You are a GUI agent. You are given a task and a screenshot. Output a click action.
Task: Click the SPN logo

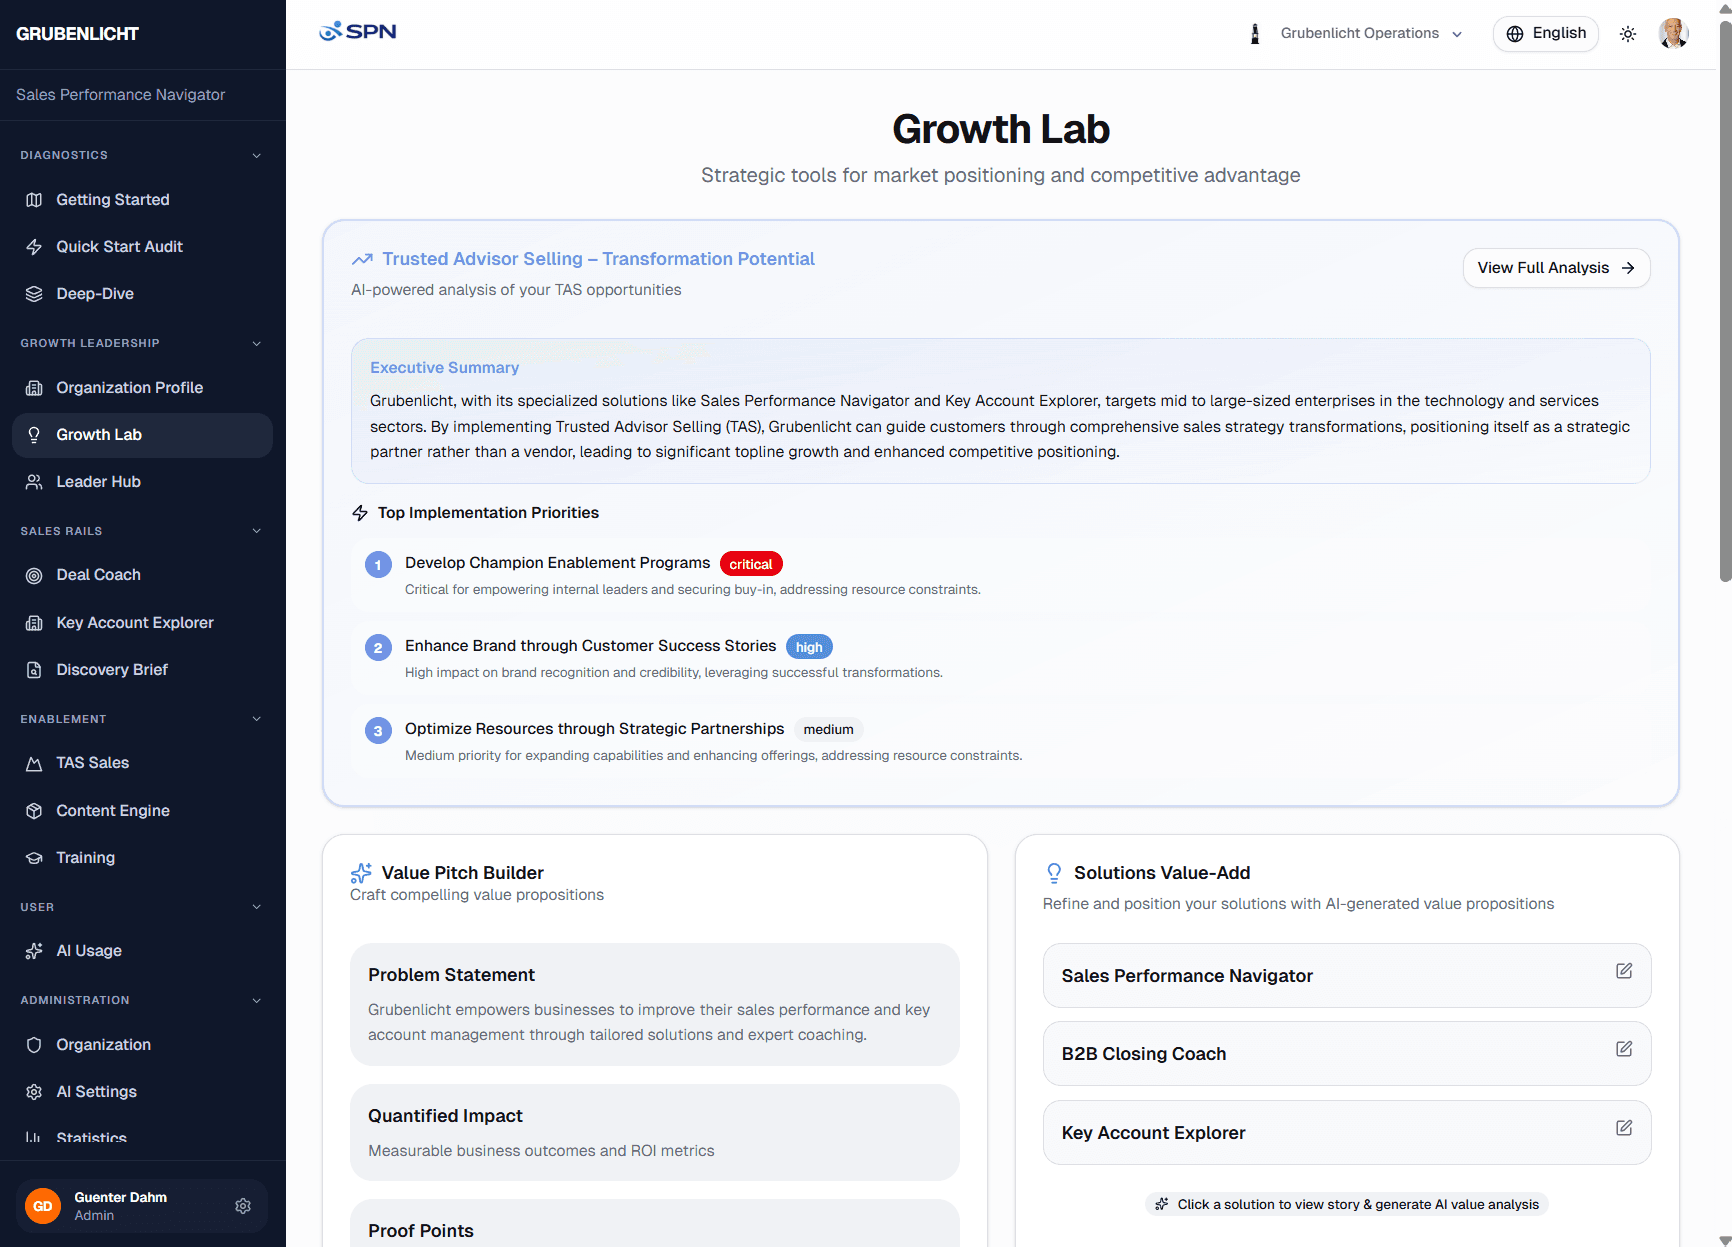pyautogui.click(x=357, y=31)
